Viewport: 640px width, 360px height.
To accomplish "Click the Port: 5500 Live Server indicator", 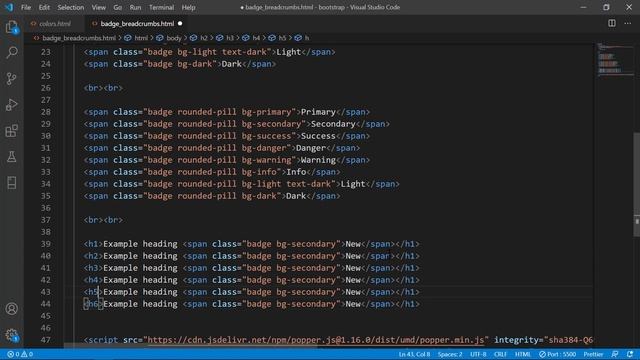I will coord(558,354).
